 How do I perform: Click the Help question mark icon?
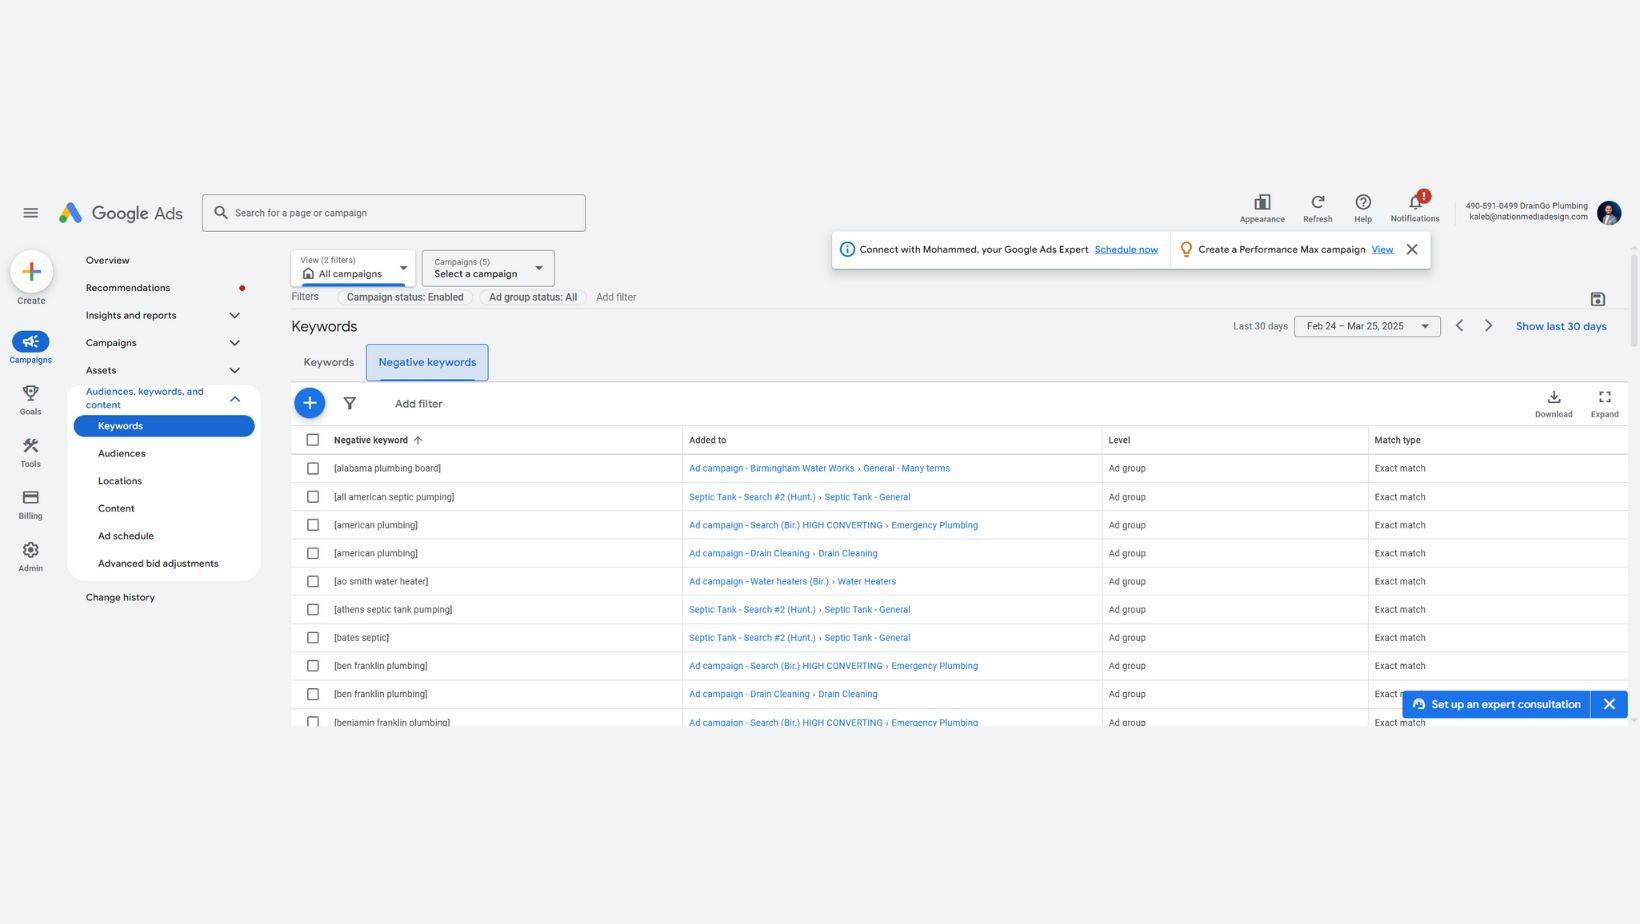coord(1362,204)
